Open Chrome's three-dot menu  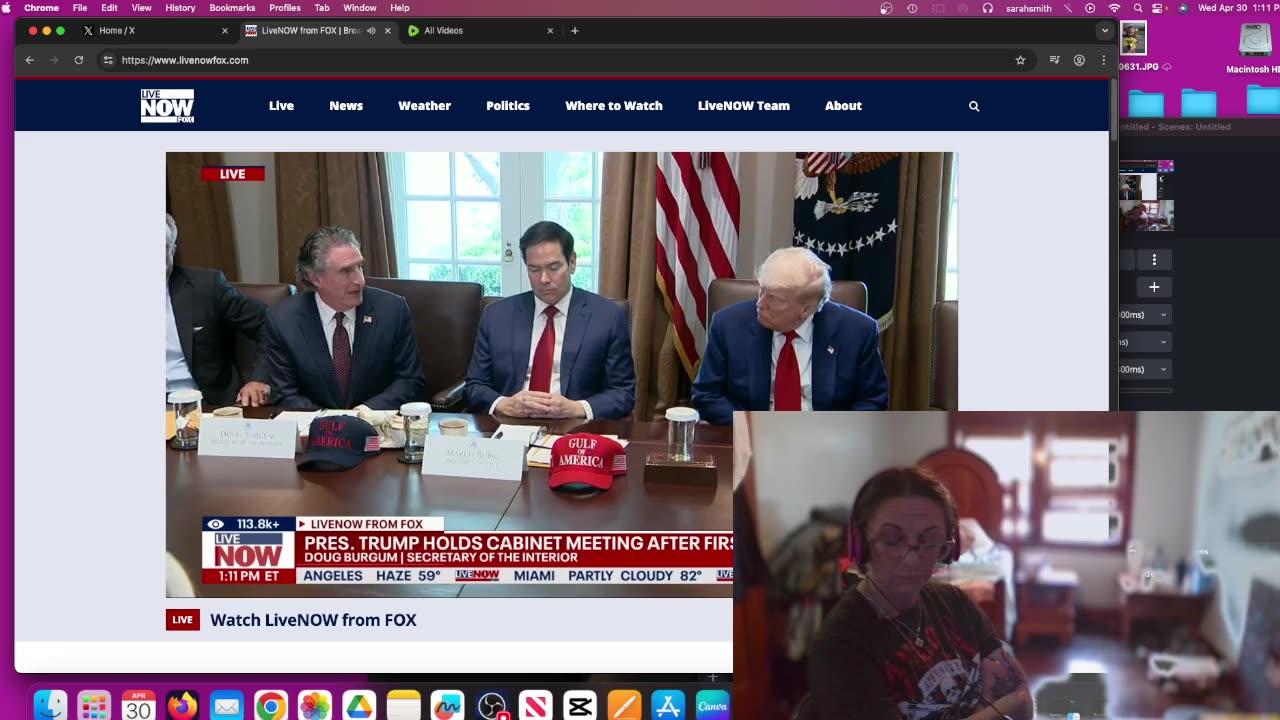(1103, 60)
